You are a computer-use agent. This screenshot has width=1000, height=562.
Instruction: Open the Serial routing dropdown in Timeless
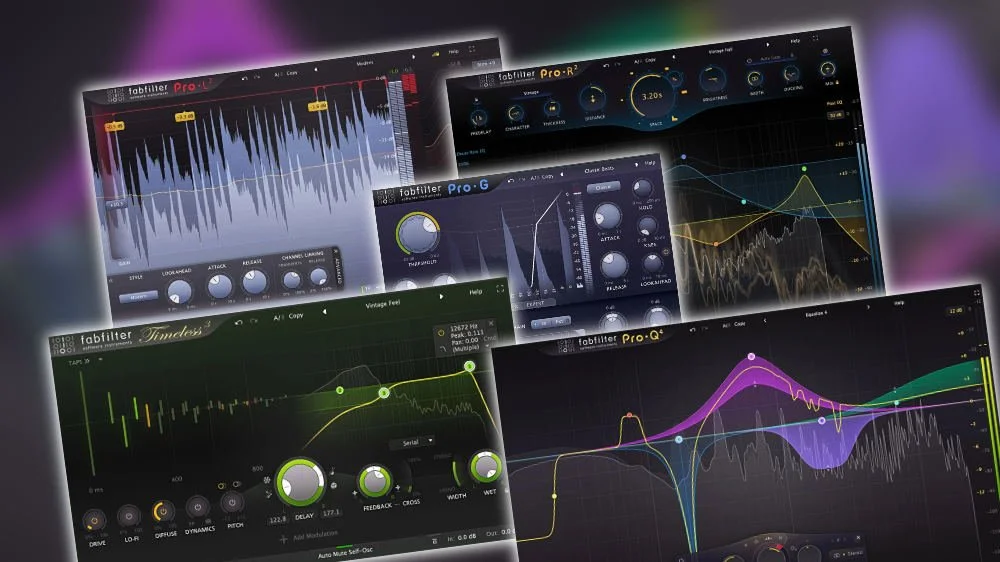(x=414, y=442)
